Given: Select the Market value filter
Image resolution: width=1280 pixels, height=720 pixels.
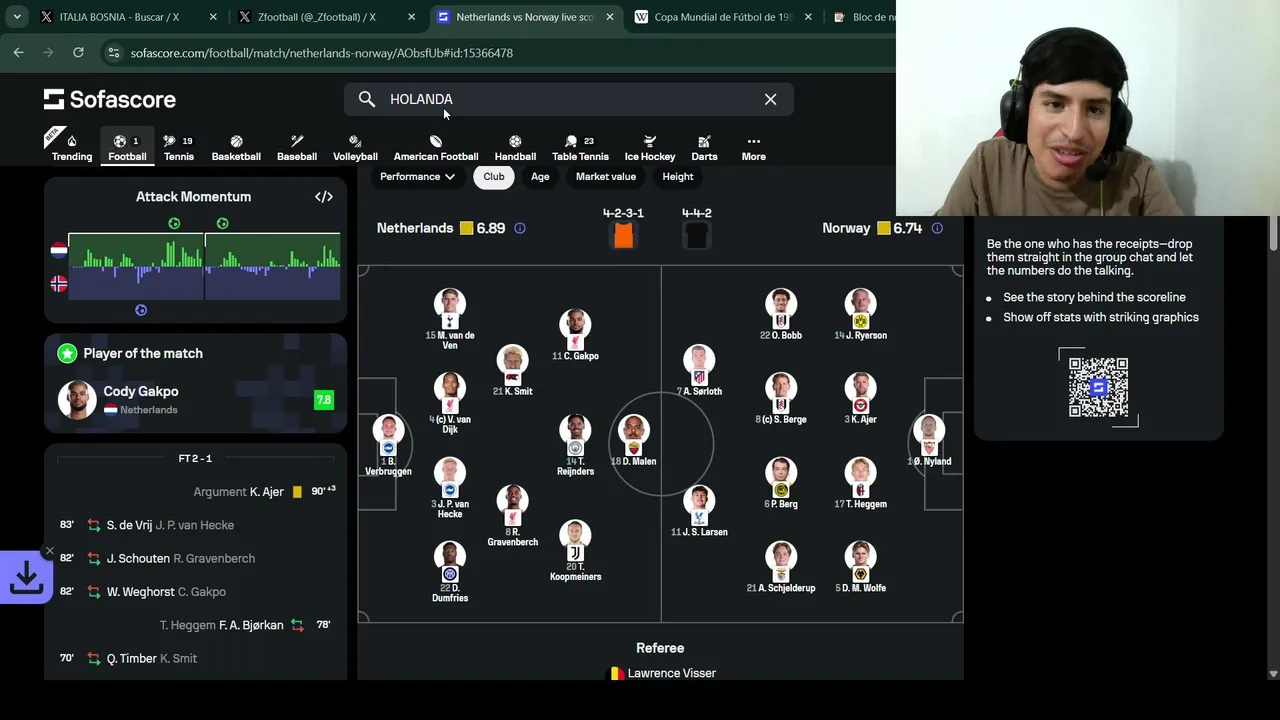Looking at the screenshot, I should click(606, 176).
